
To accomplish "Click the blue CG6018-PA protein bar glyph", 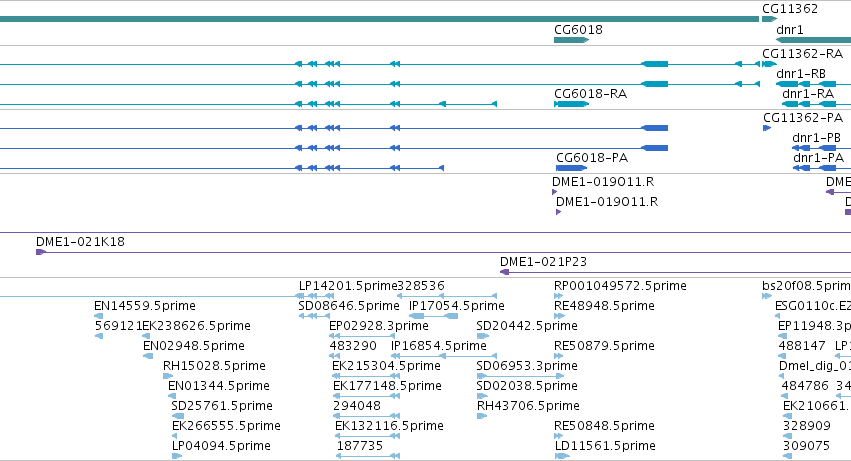I will pos(571,168).
